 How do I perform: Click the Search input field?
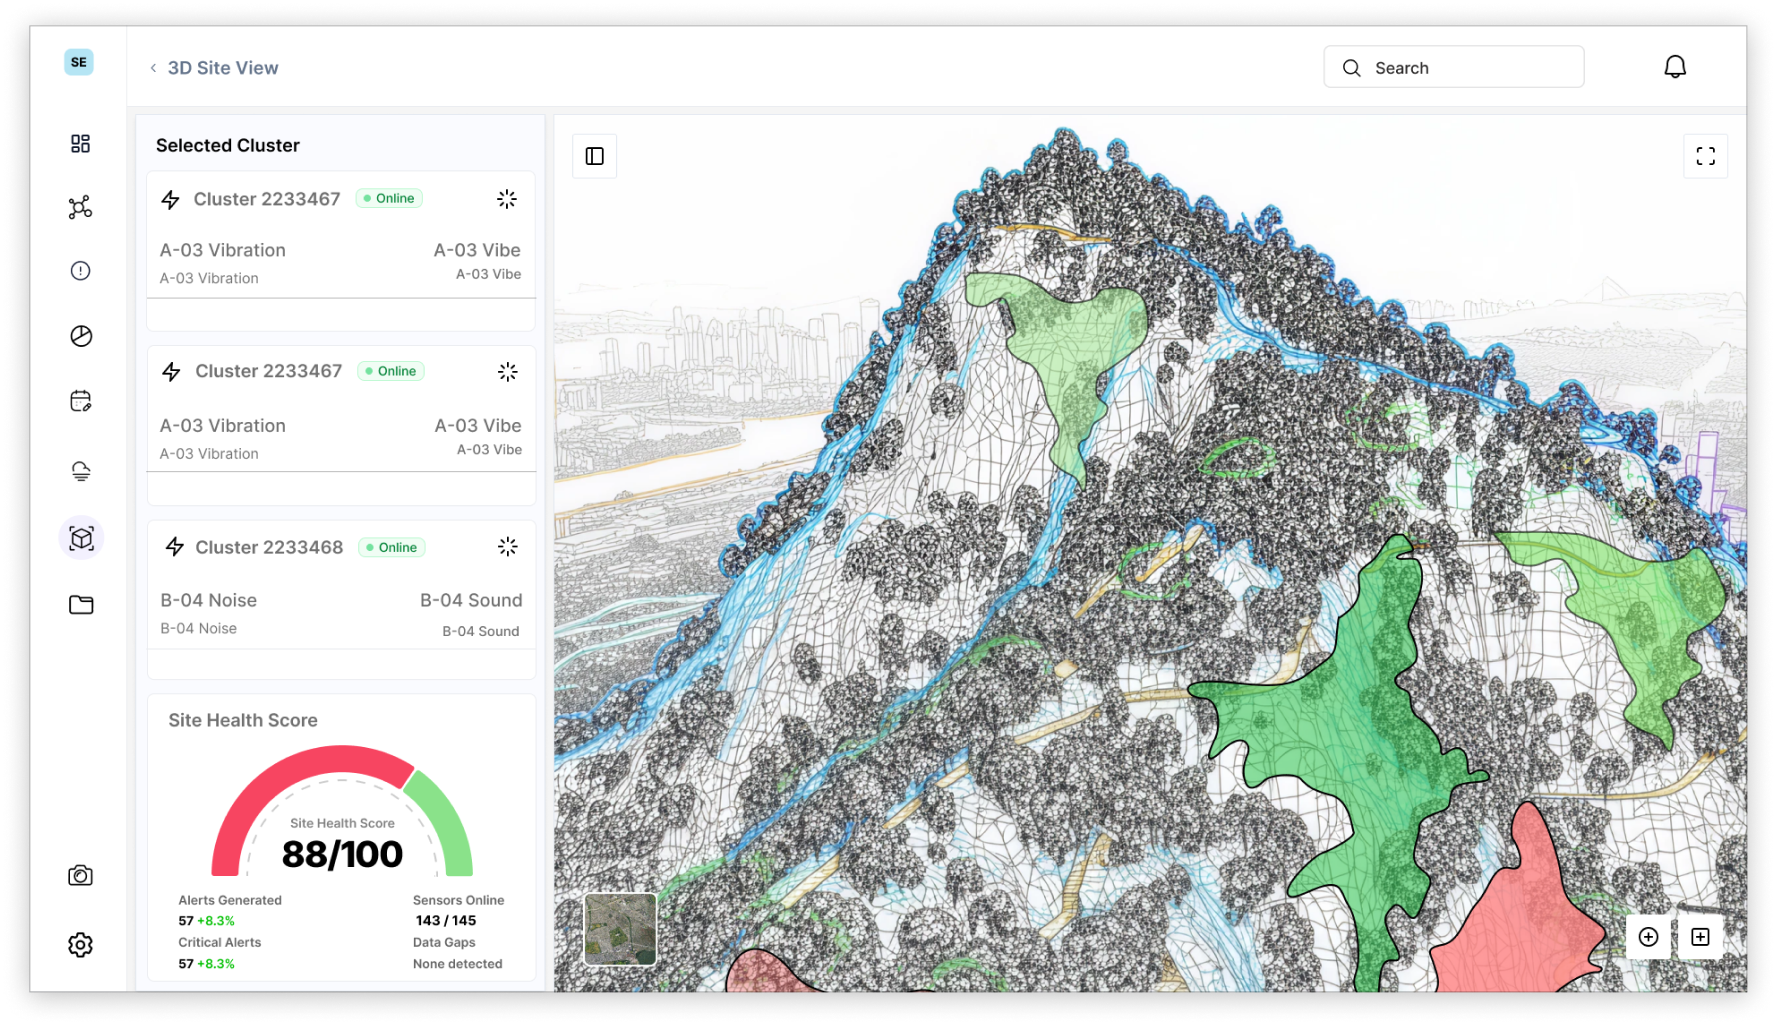click(x=1454, y=67)
